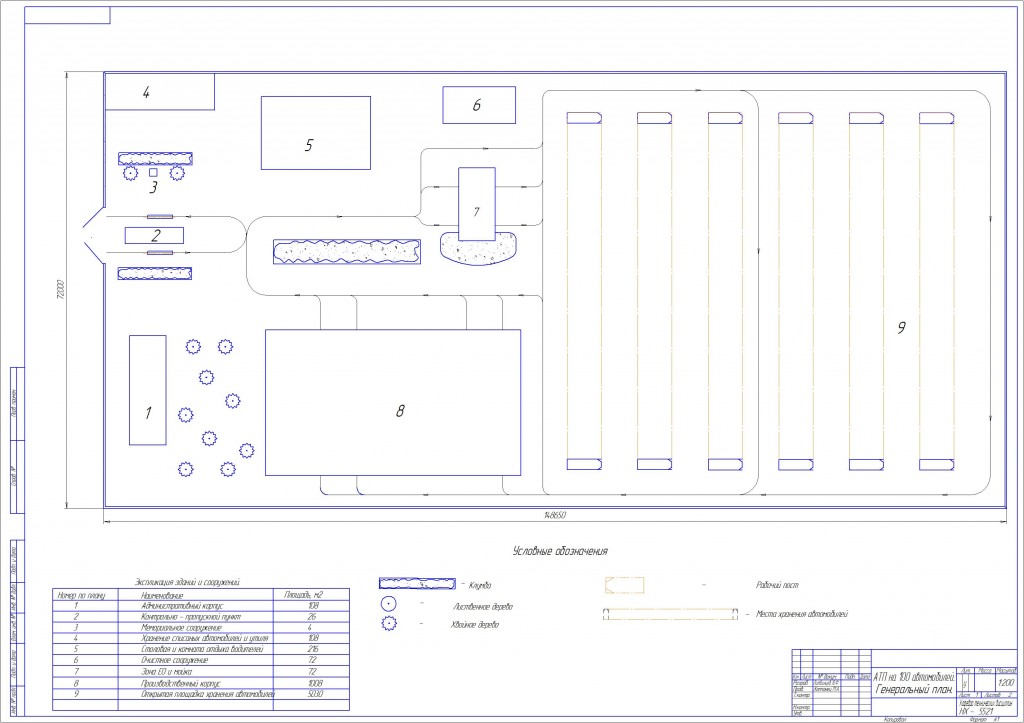Viewport: 1024px width, 723px height.
Task: Click 'Столовая и комната отдыха водителей' row
Action: tap(201, 650)
